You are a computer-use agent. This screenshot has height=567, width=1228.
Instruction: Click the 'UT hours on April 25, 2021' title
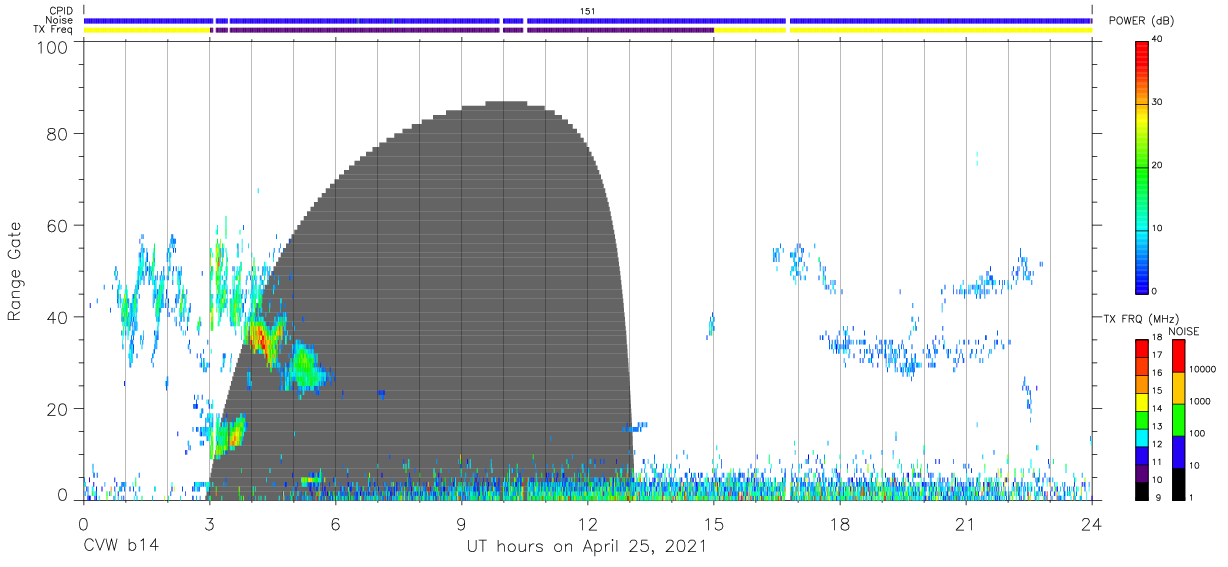pyautogui.click(x=586, y=547)
